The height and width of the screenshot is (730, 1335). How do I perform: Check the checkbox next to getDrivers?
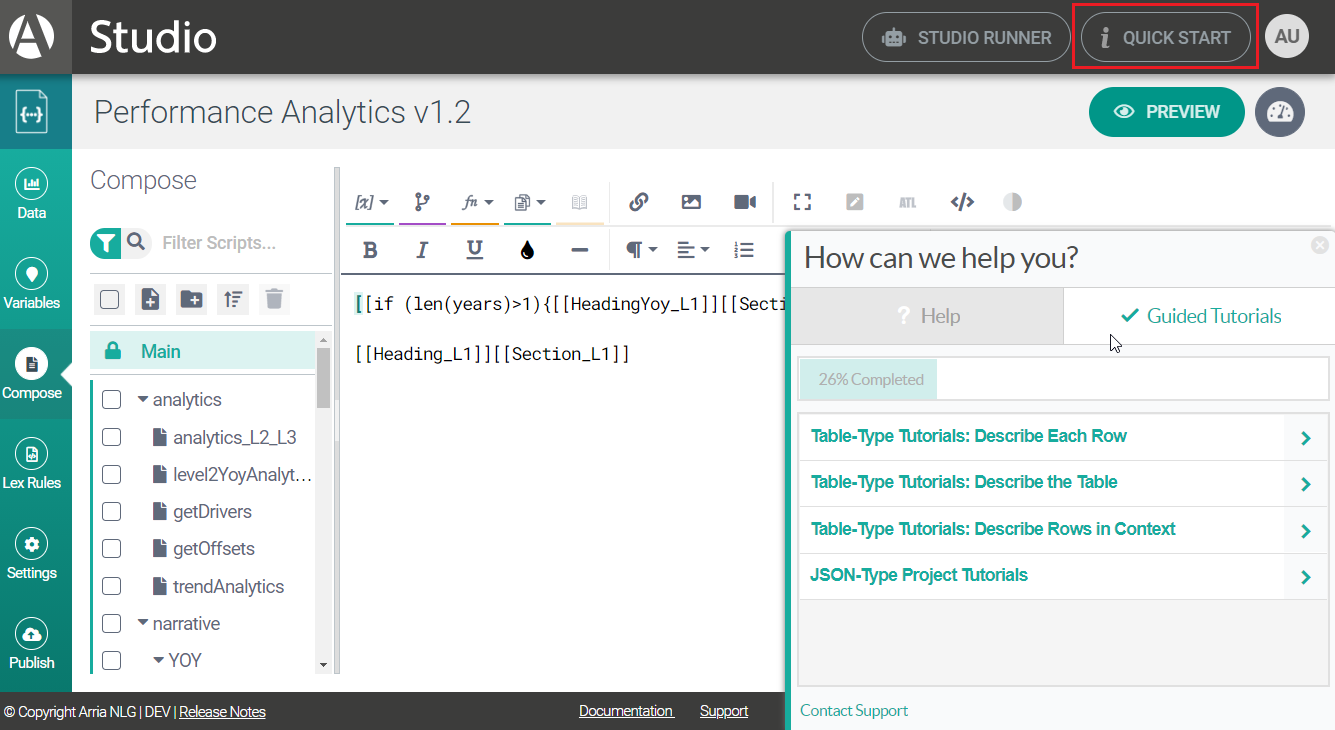tap(112, 511)
